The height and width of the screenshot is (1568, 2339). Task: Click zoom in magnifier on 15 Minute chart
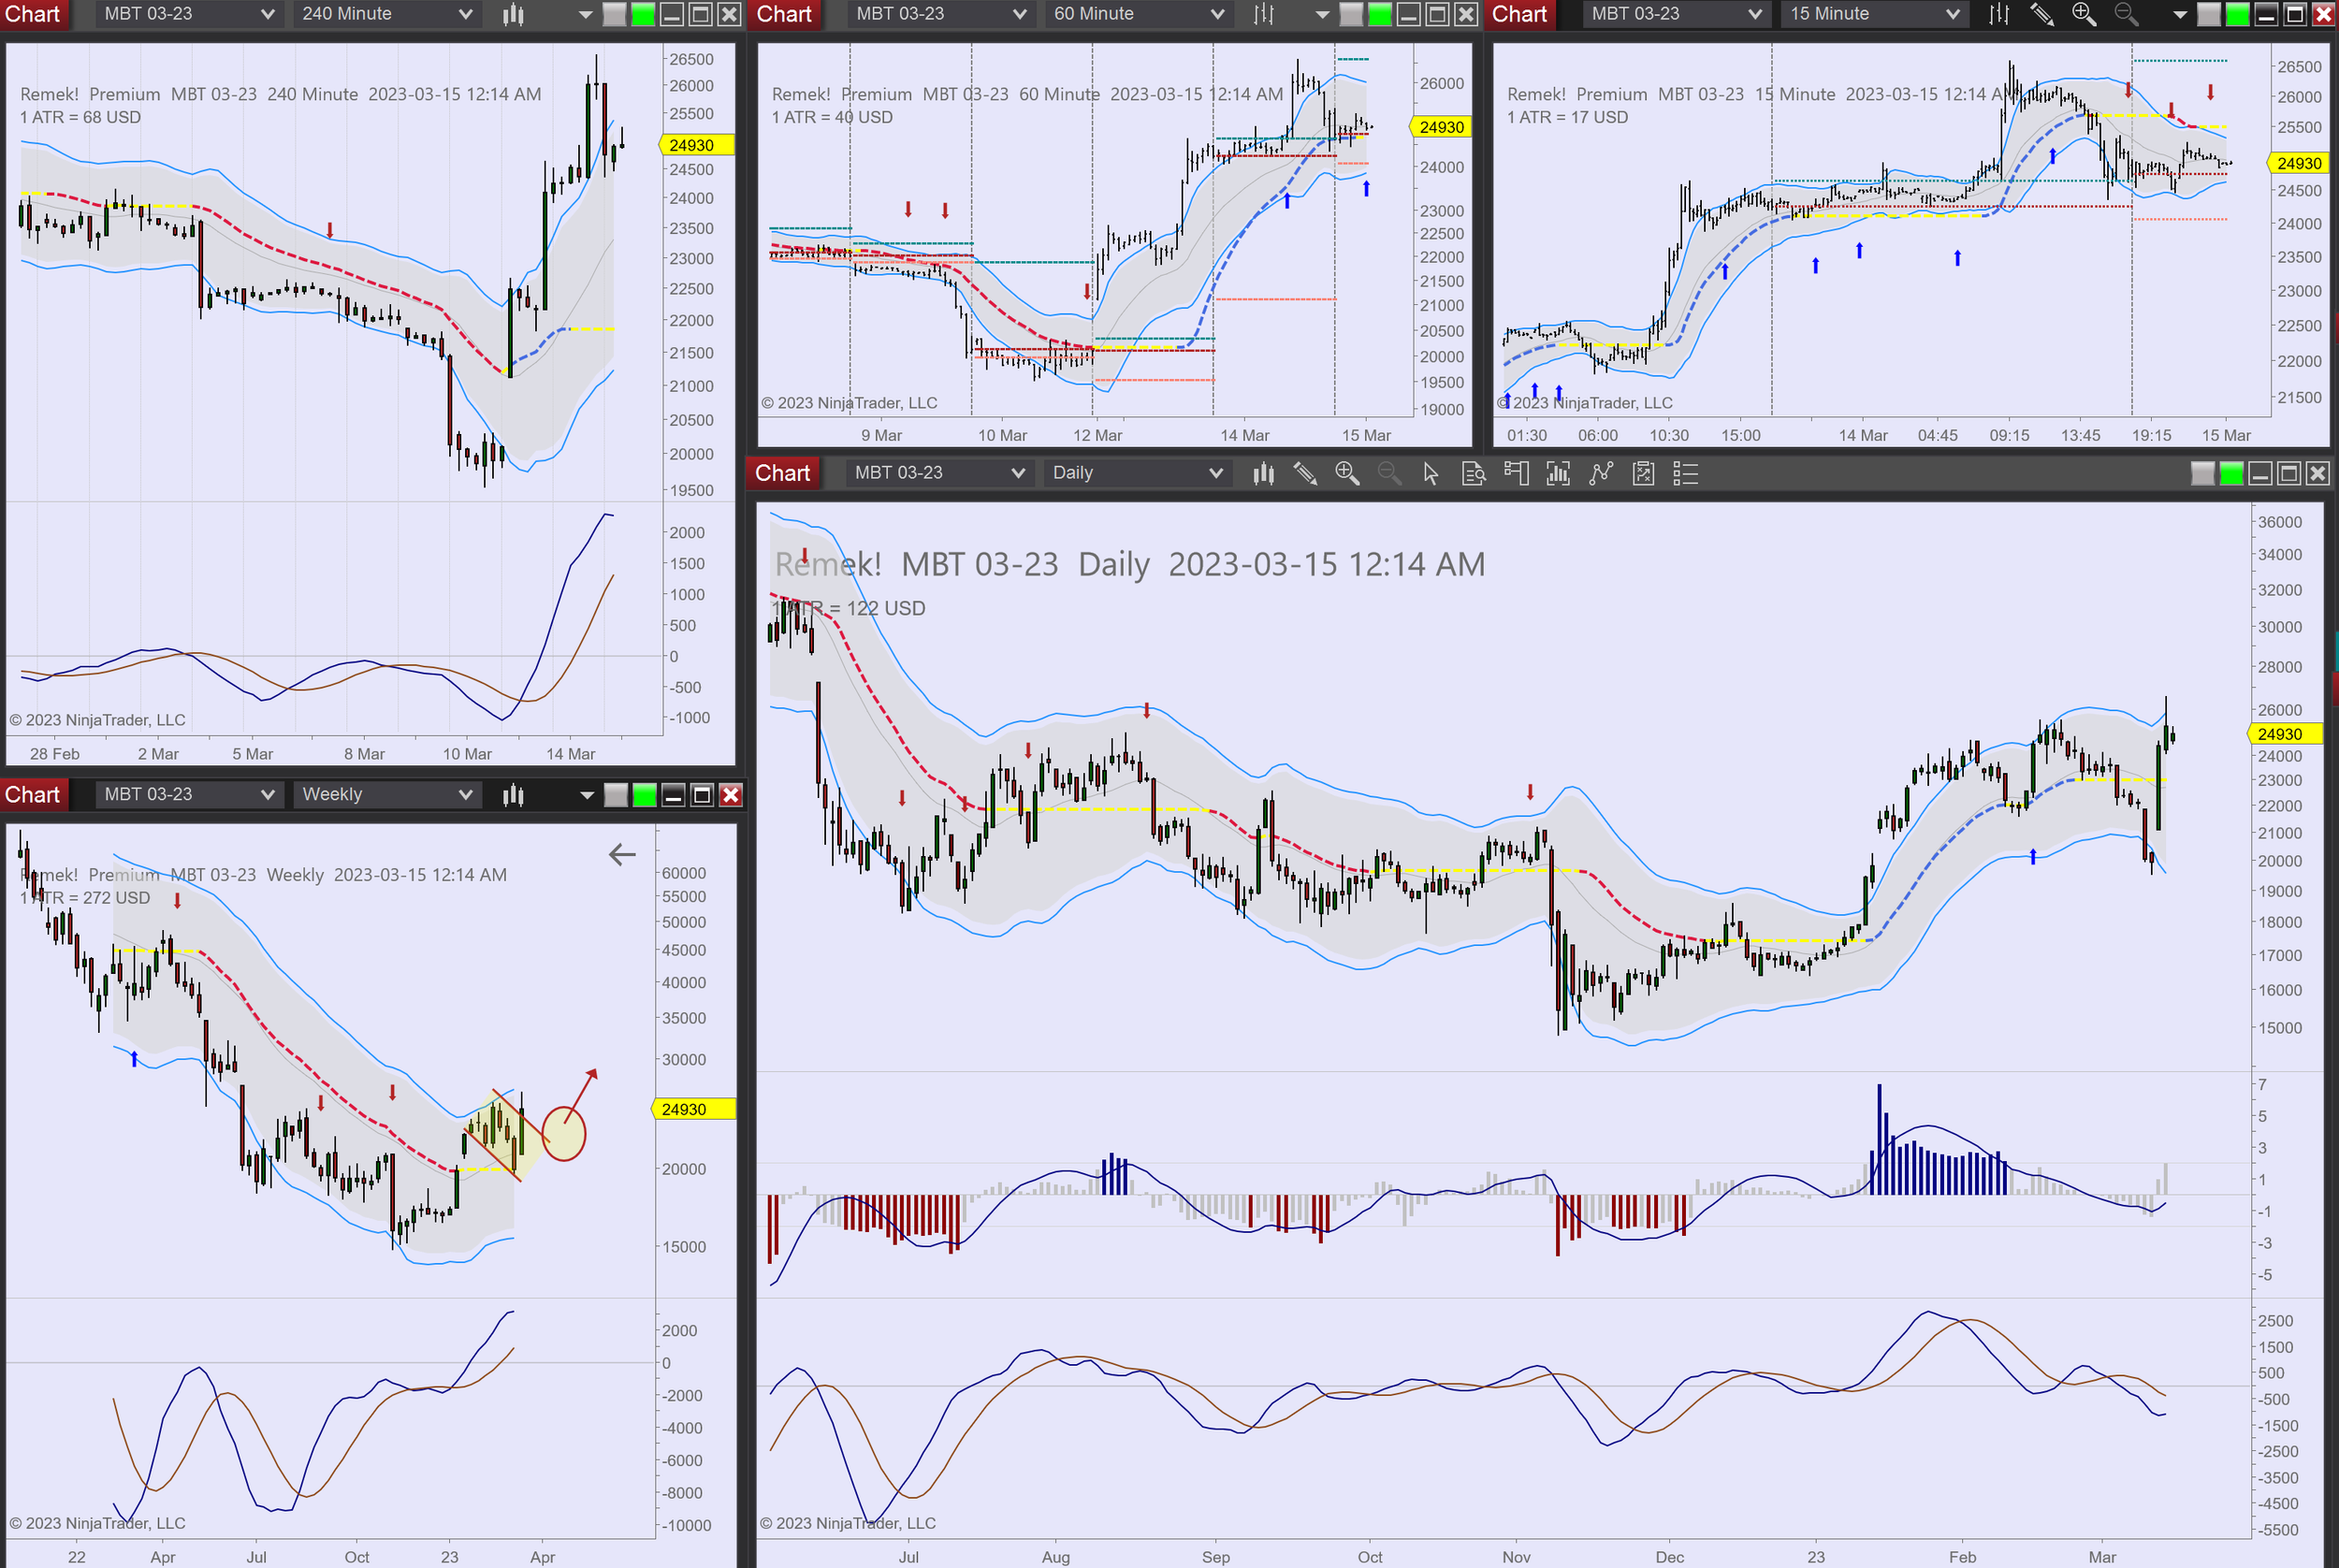pyautogui.click(x=2083, y=14)
